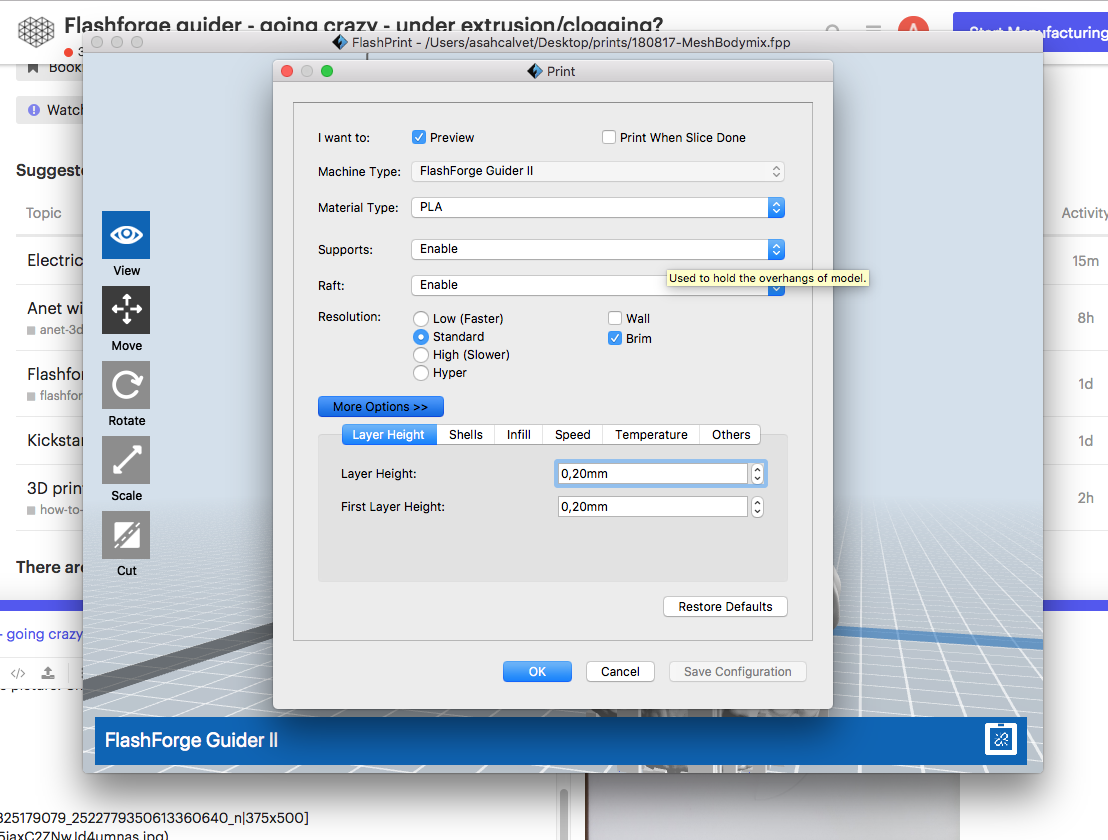Click the First Layer Height field
1108x840 pixels.
coord(652,507)
